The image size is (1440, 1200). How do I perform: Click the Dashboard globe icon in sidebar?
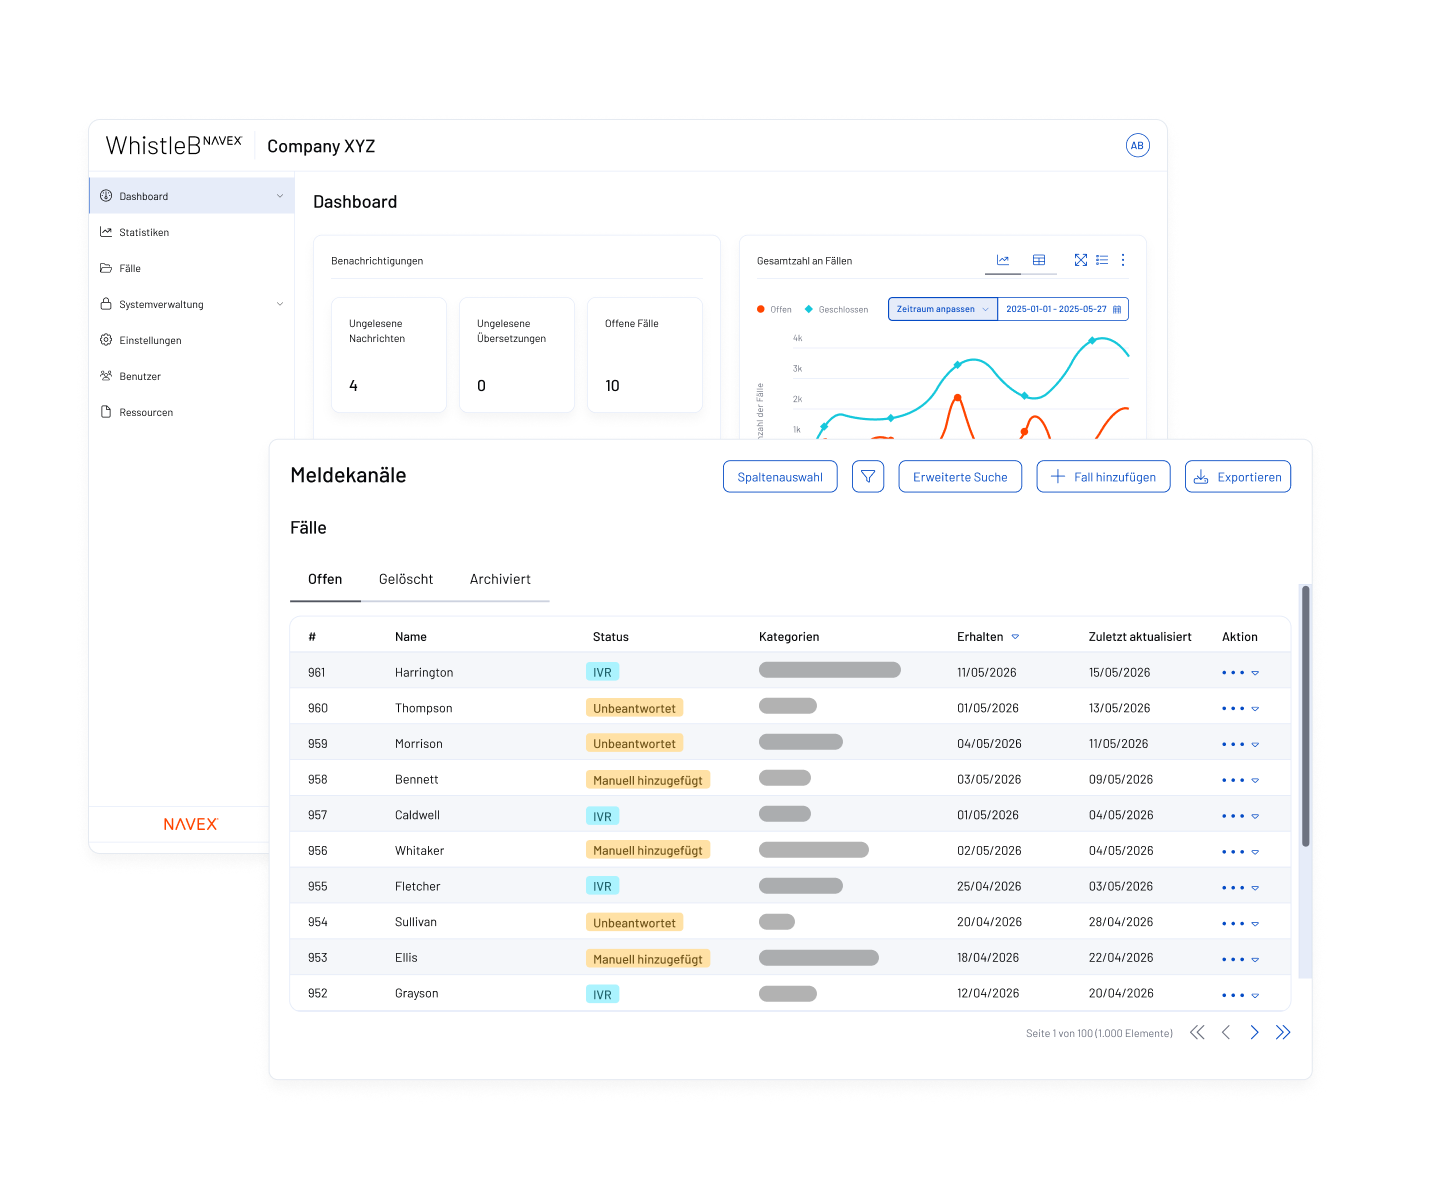click(x=106, y=196)
